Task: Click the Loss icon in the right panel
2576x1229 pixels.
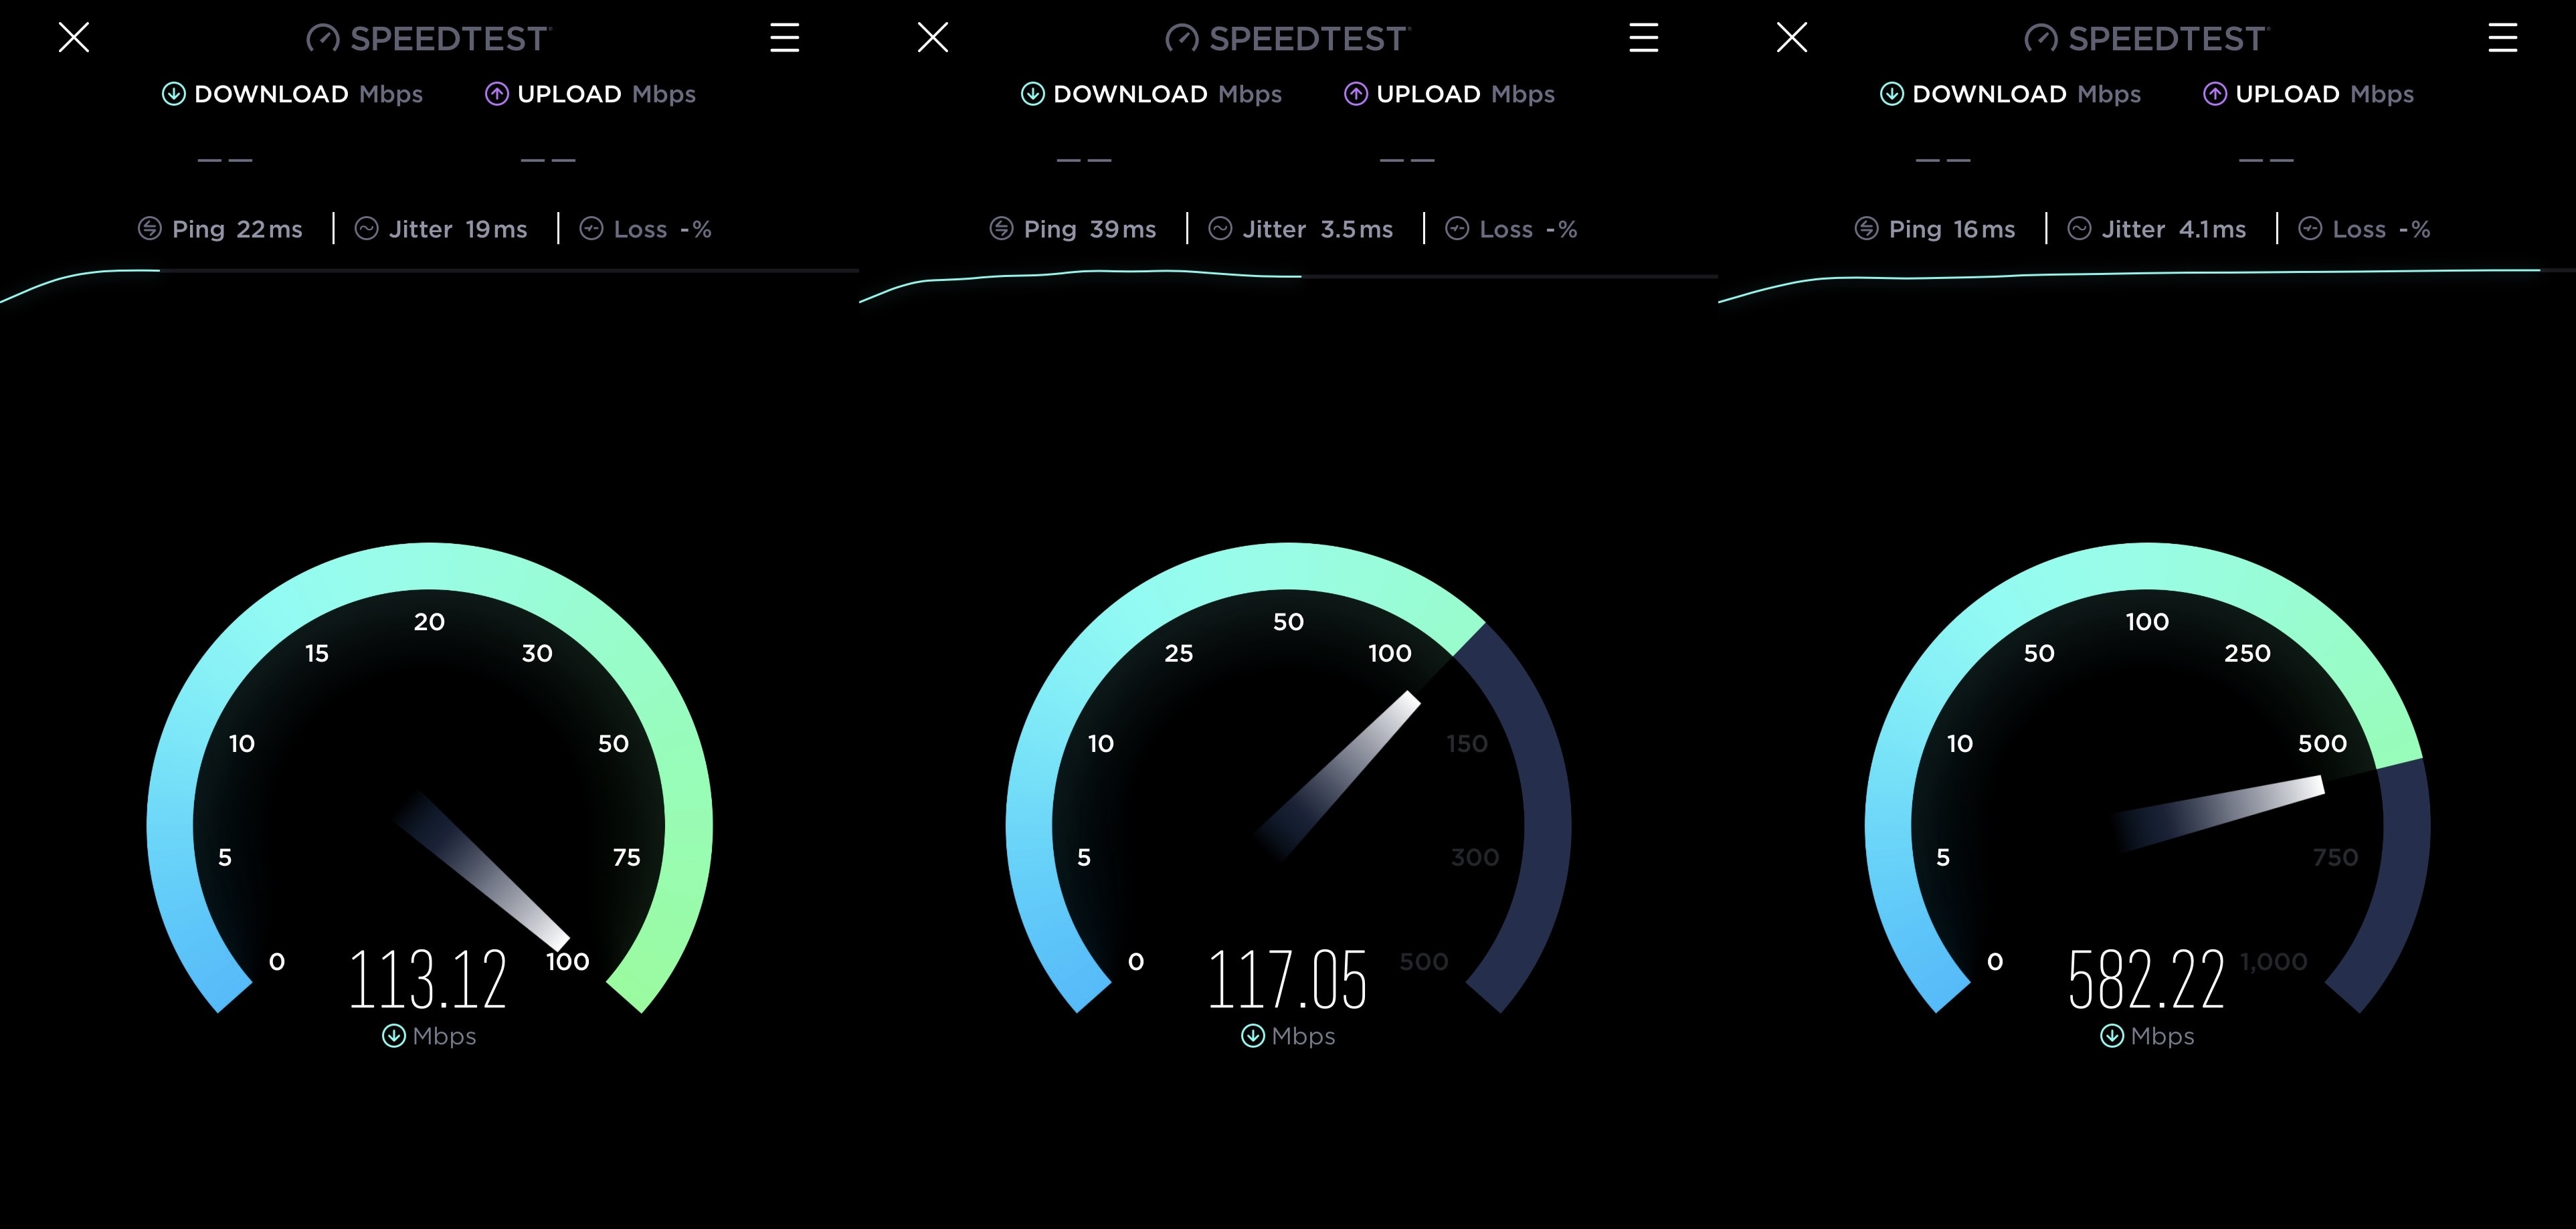Action: click(x=2310, y=229)
